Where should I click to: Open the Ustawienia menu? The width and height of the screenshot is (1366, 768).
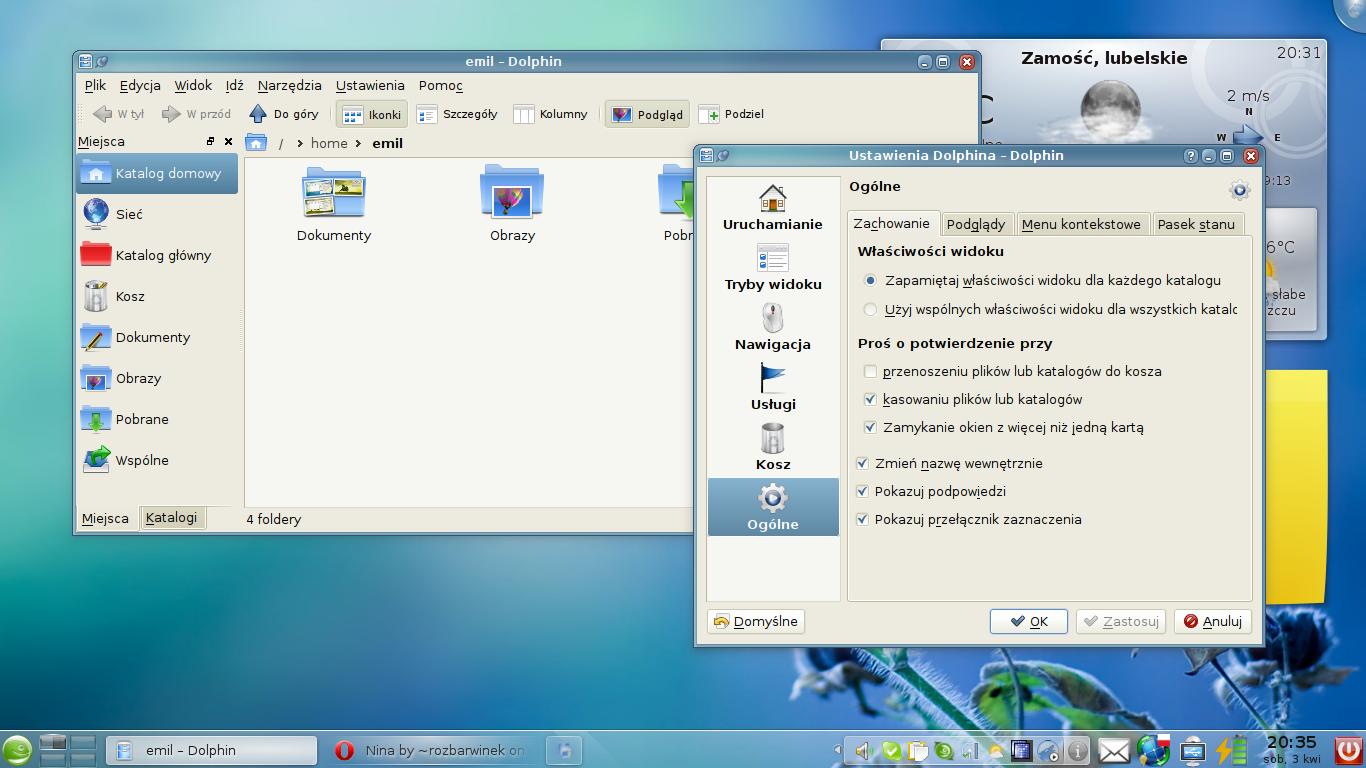[x=370, y=86]
